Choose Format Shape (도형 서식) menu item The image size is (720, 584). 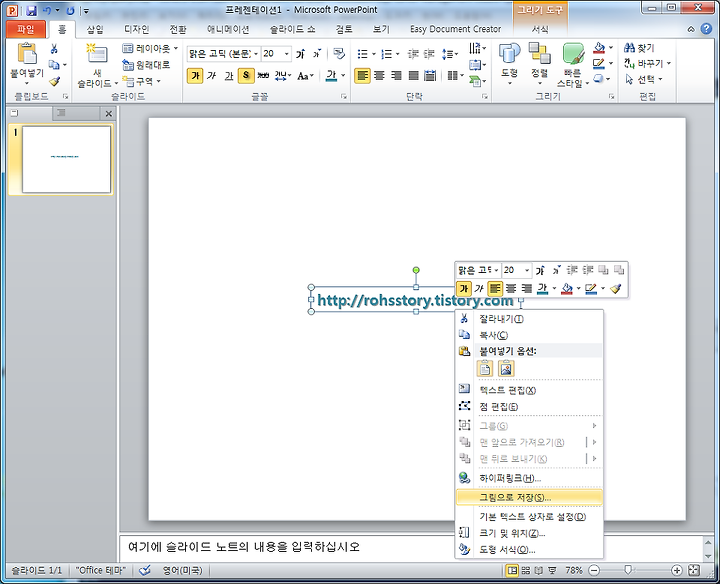(x=529, y=550)
